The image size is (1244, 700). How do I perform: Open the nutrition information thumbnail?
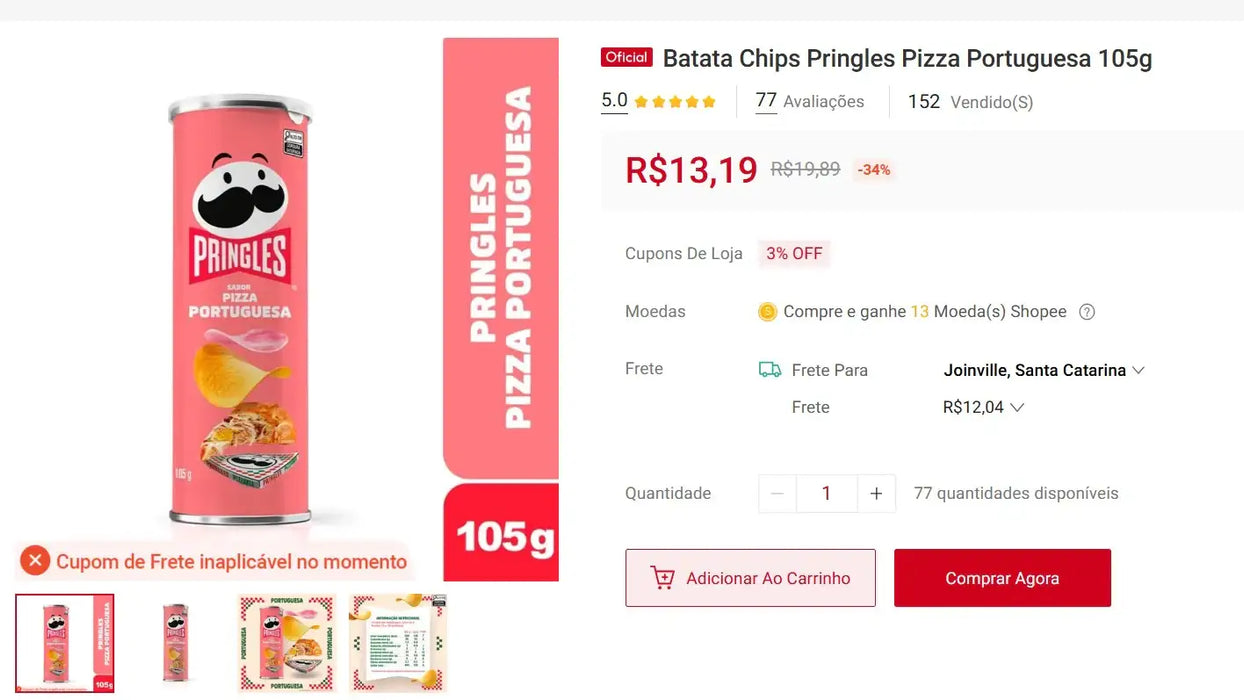click(398, 643)
